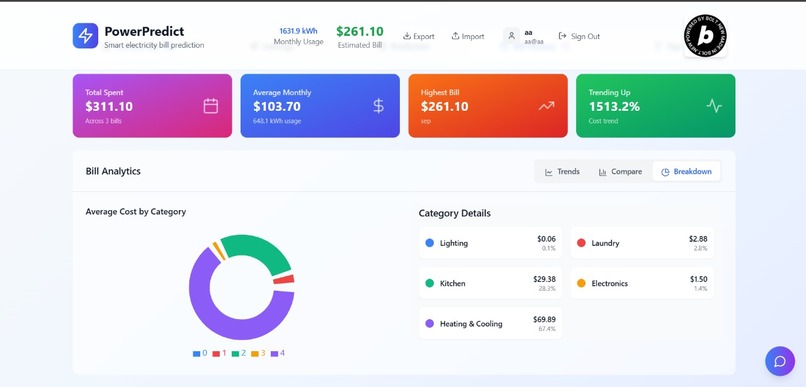Open the Average Monthly $103.70 card

[x=320, y=106]
